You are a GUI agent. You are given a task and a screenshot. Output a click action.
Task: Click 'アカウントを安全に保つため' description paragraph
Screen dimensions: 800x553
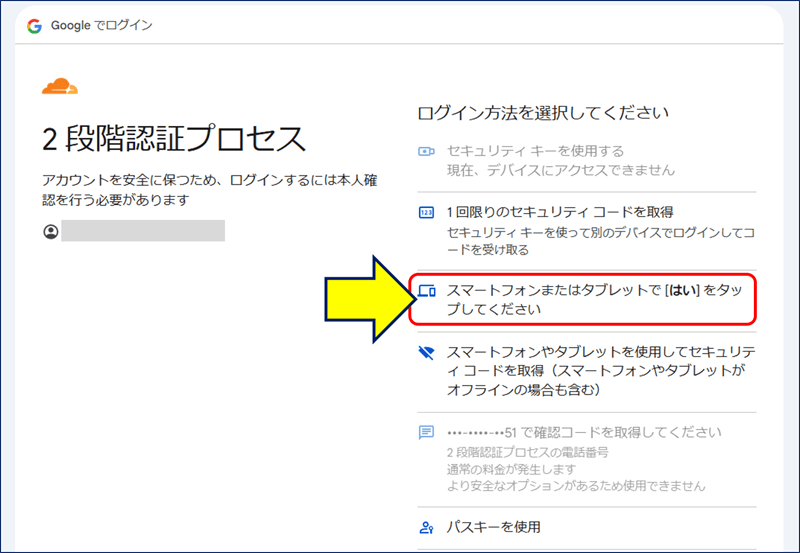pos(210,190)
